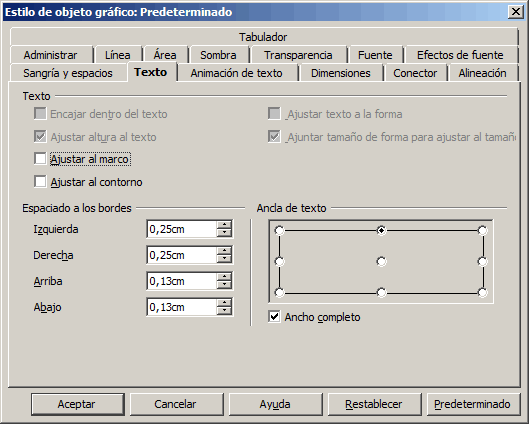
Task: Switch to the Fuente tab
Action: [x=375, y=55]
